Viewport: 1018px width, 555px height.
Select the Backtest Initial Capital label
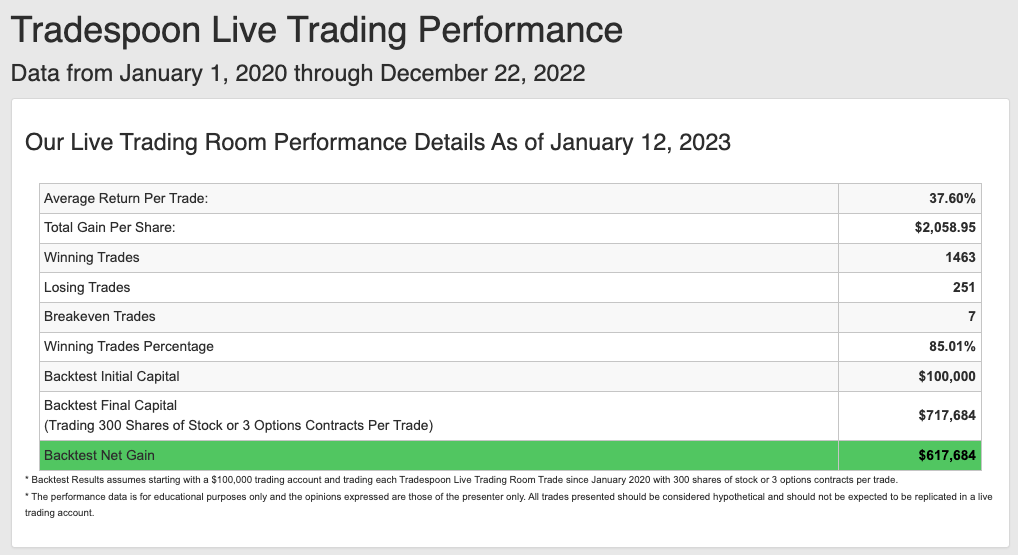112,376
